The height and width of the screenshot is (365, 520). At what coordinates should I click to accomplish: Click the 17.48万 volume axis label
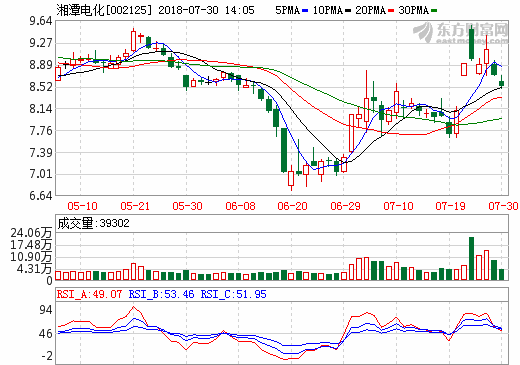[31, 245]
